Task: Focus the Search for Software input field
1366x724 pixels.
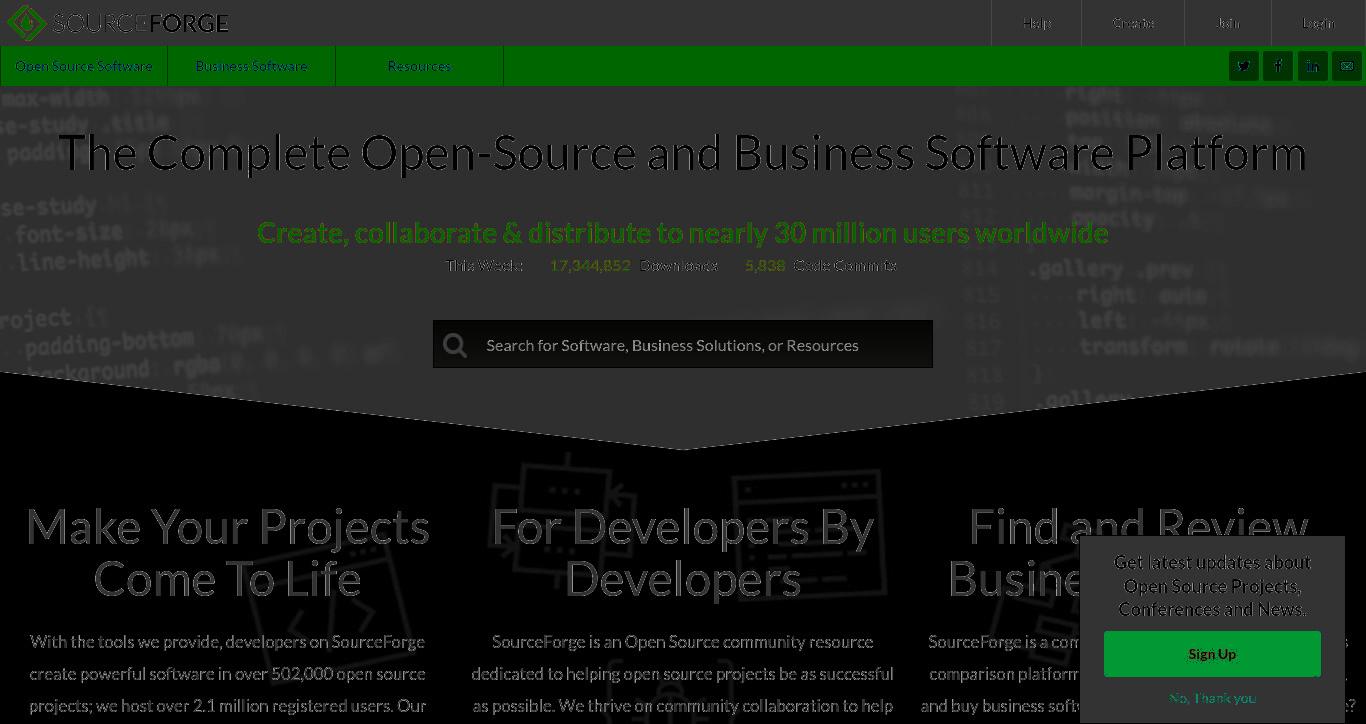Action: pos(683,345)
